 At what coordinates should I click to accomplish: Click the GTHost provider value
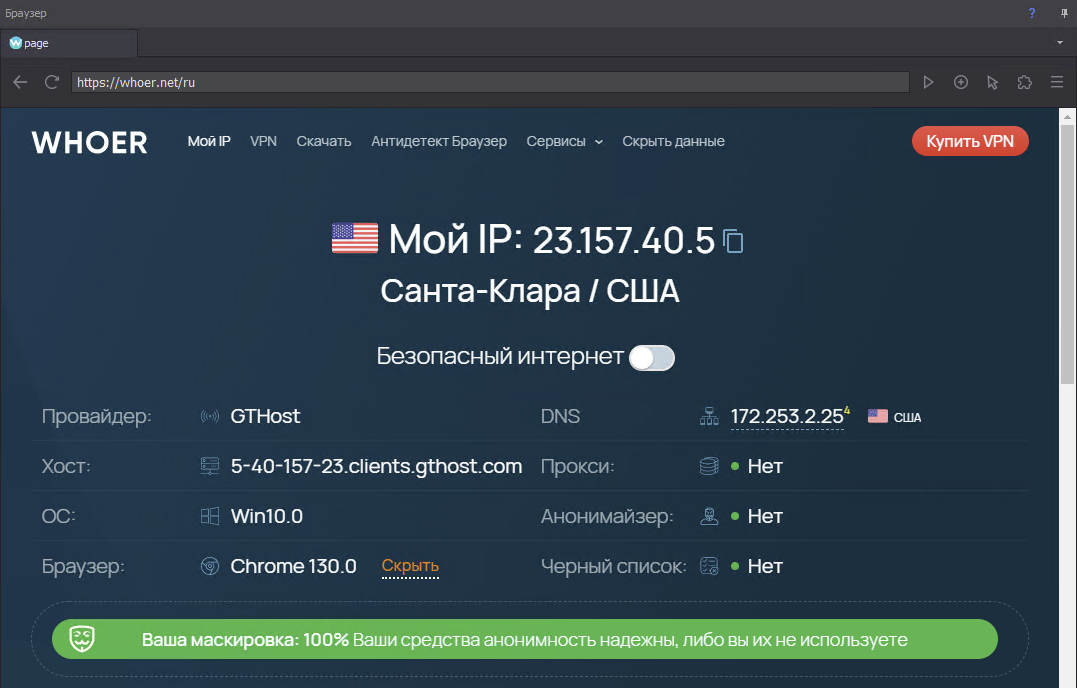tap(265, 416)
